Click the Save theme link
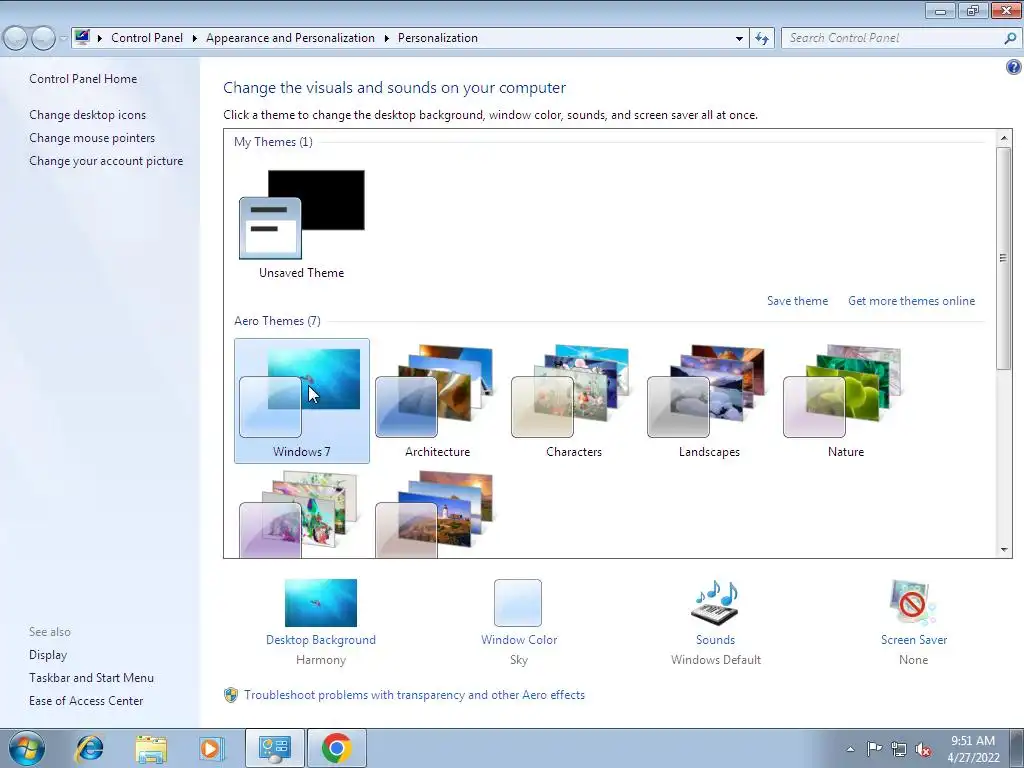Image resolution: width=1024 pixels, height=768 pixels. pos(797,301)
